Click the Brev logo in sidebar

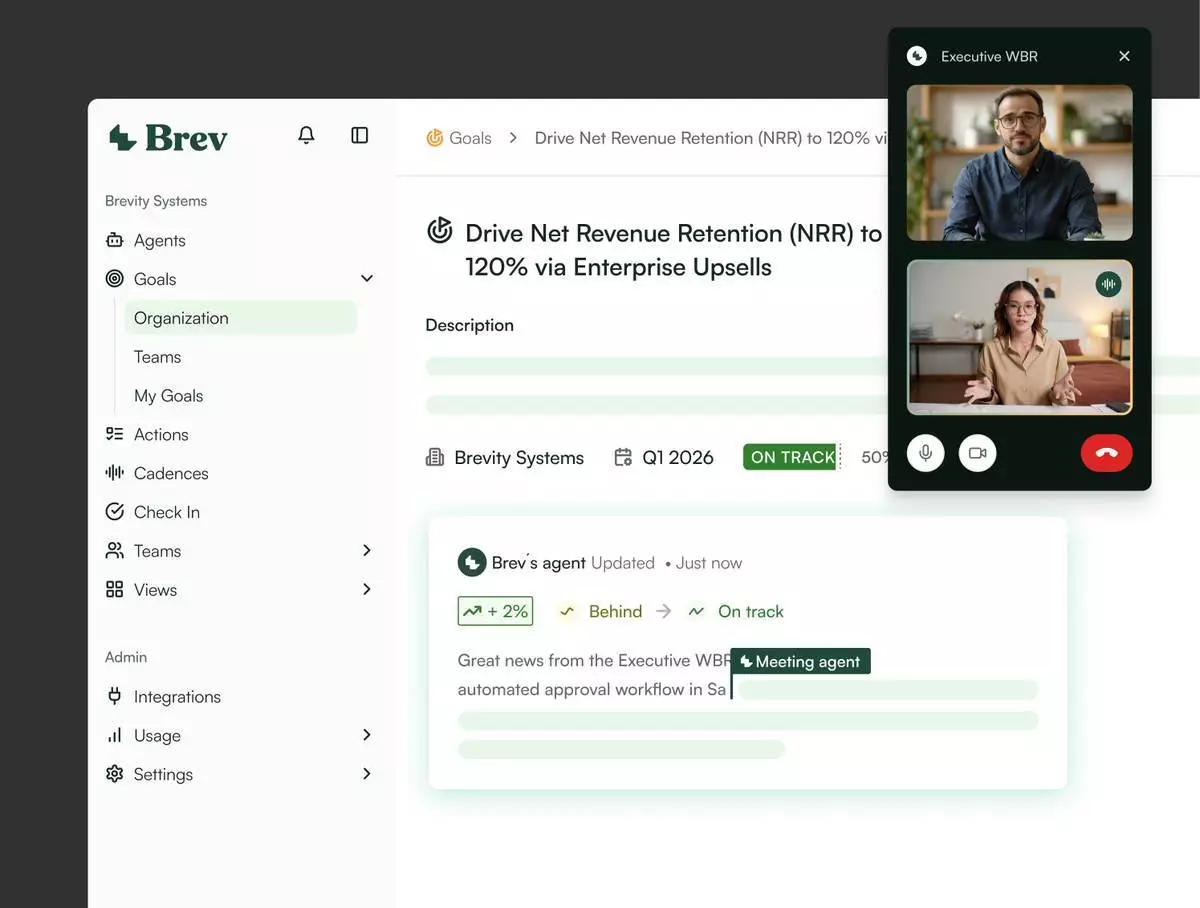click(168, 137)
